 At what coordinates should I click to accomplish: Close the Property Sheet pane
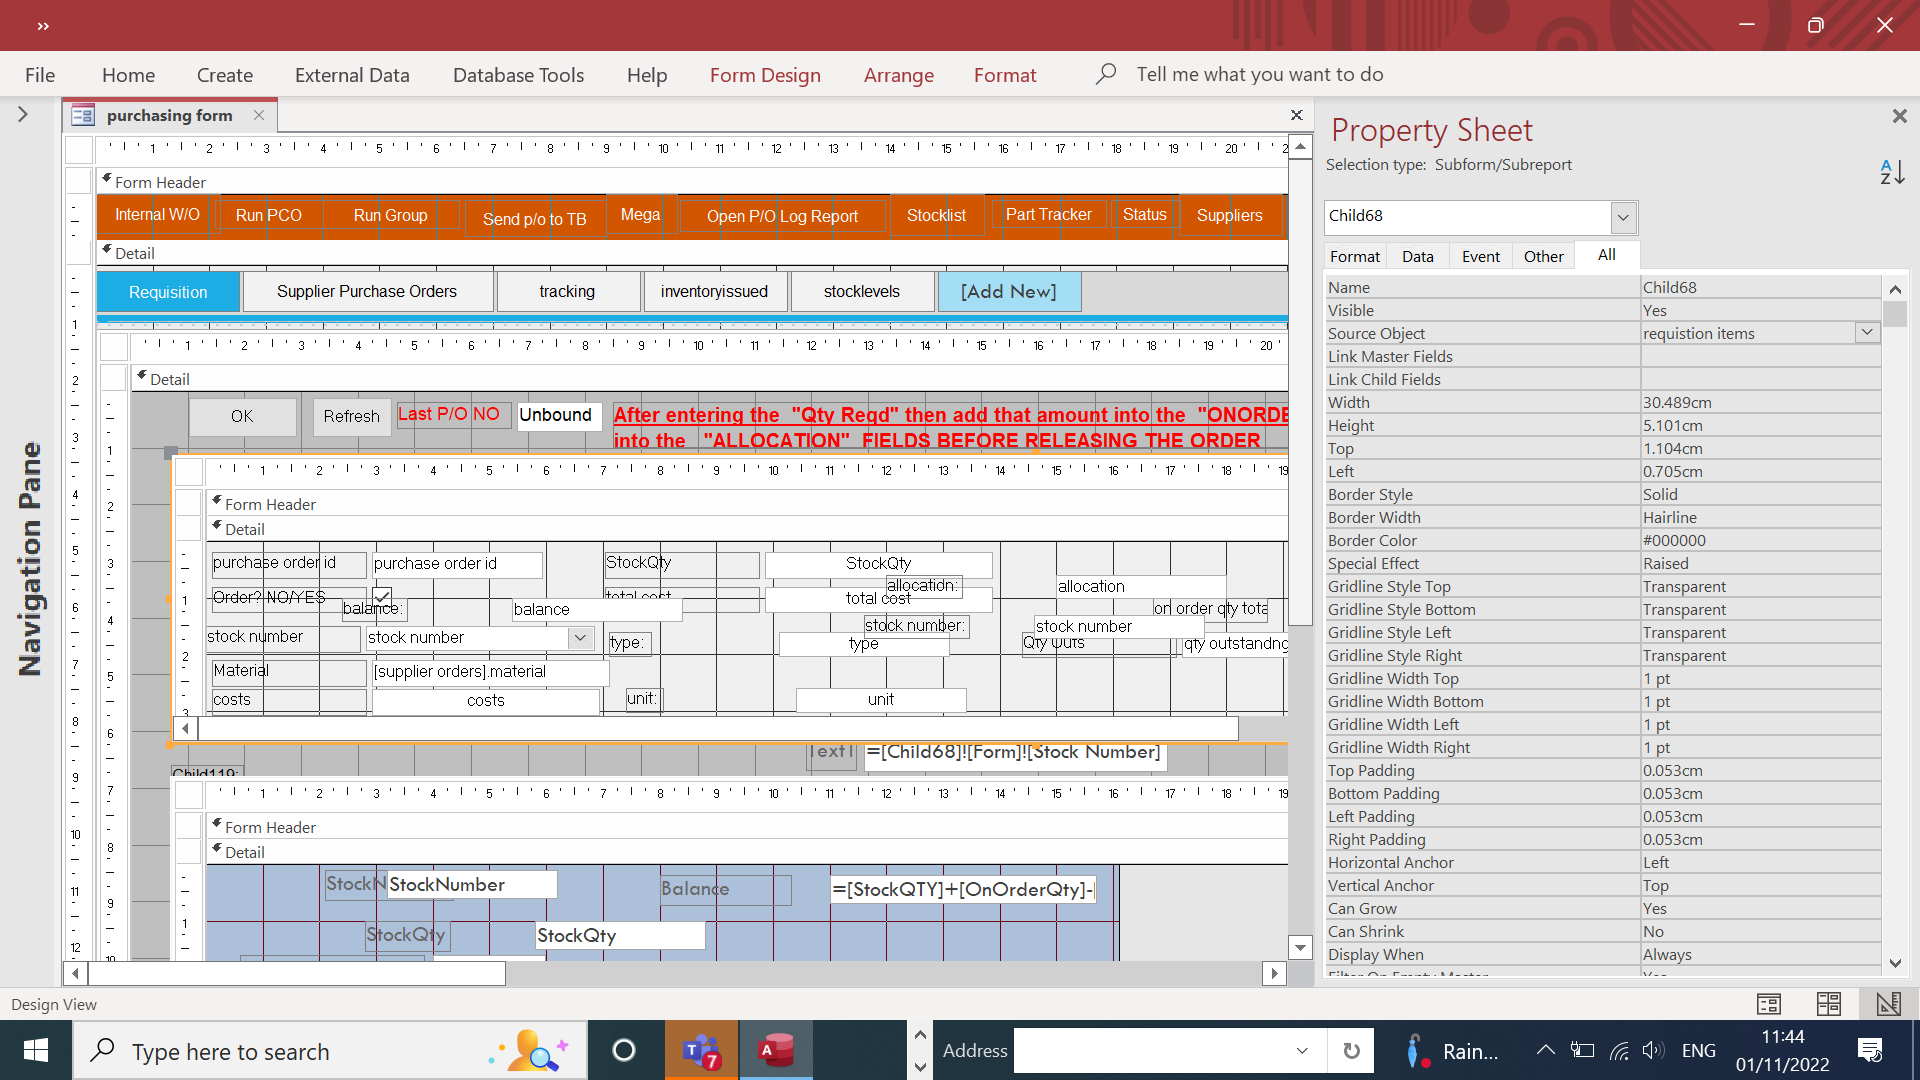pyautogui.click(x=1899, y=117)
